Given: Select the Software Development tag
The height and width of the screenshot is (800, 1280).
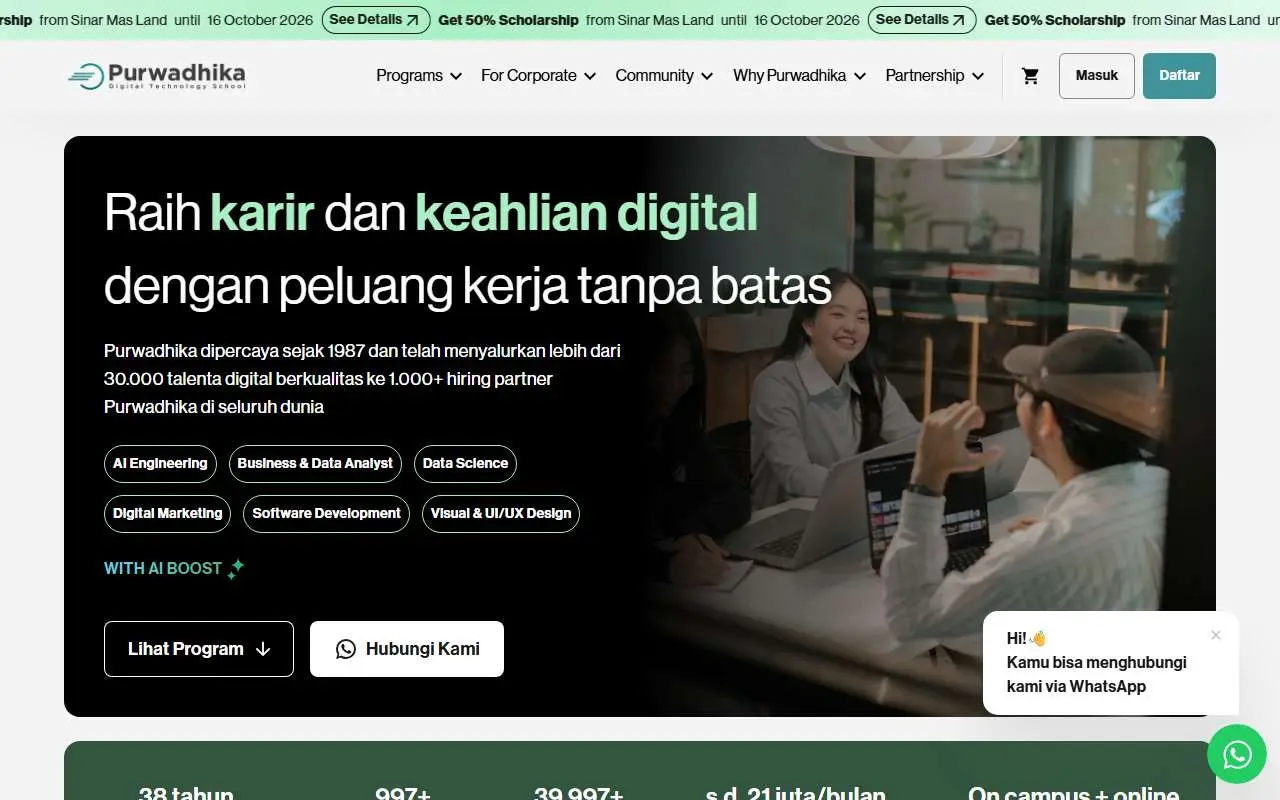Looking at the screenshot, I should click(326, 514).
